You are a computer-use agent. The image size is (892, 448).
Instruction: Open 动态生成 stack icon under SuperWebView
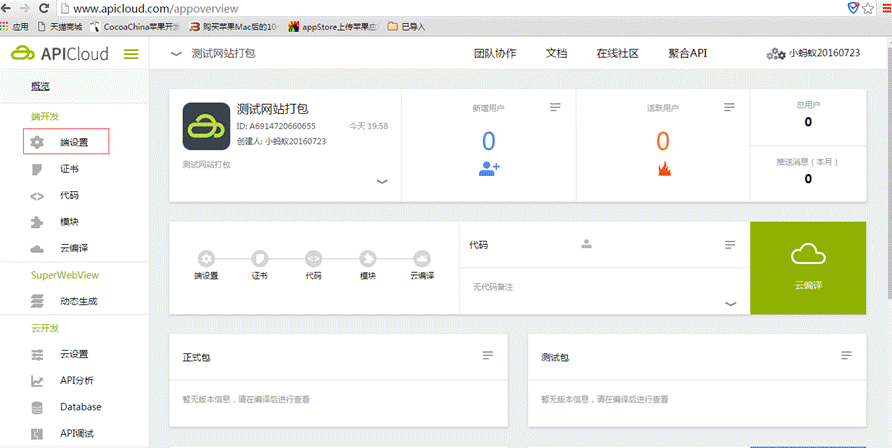[x=37, y=301]
